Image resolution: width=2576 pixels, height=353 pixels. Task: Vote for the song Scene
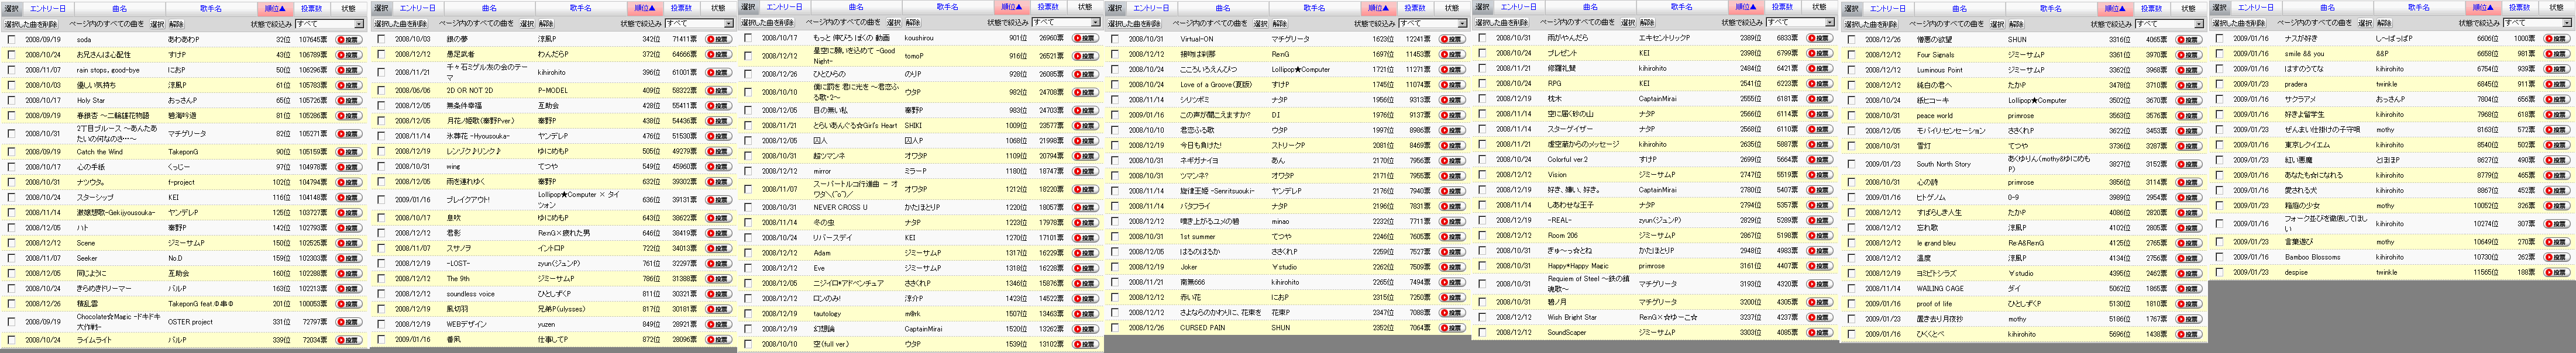click(x=348, y=243)
